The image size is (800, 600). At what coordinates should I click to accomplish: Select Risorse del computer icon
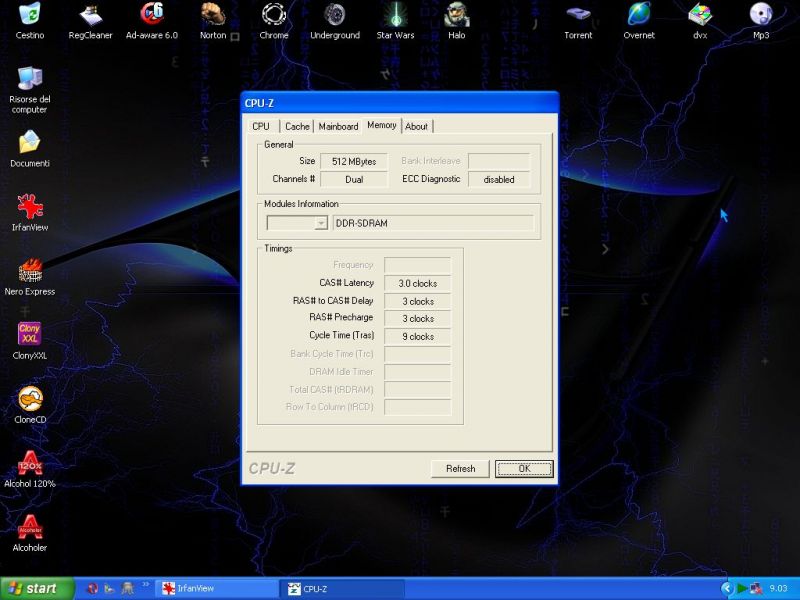point(30,89)
